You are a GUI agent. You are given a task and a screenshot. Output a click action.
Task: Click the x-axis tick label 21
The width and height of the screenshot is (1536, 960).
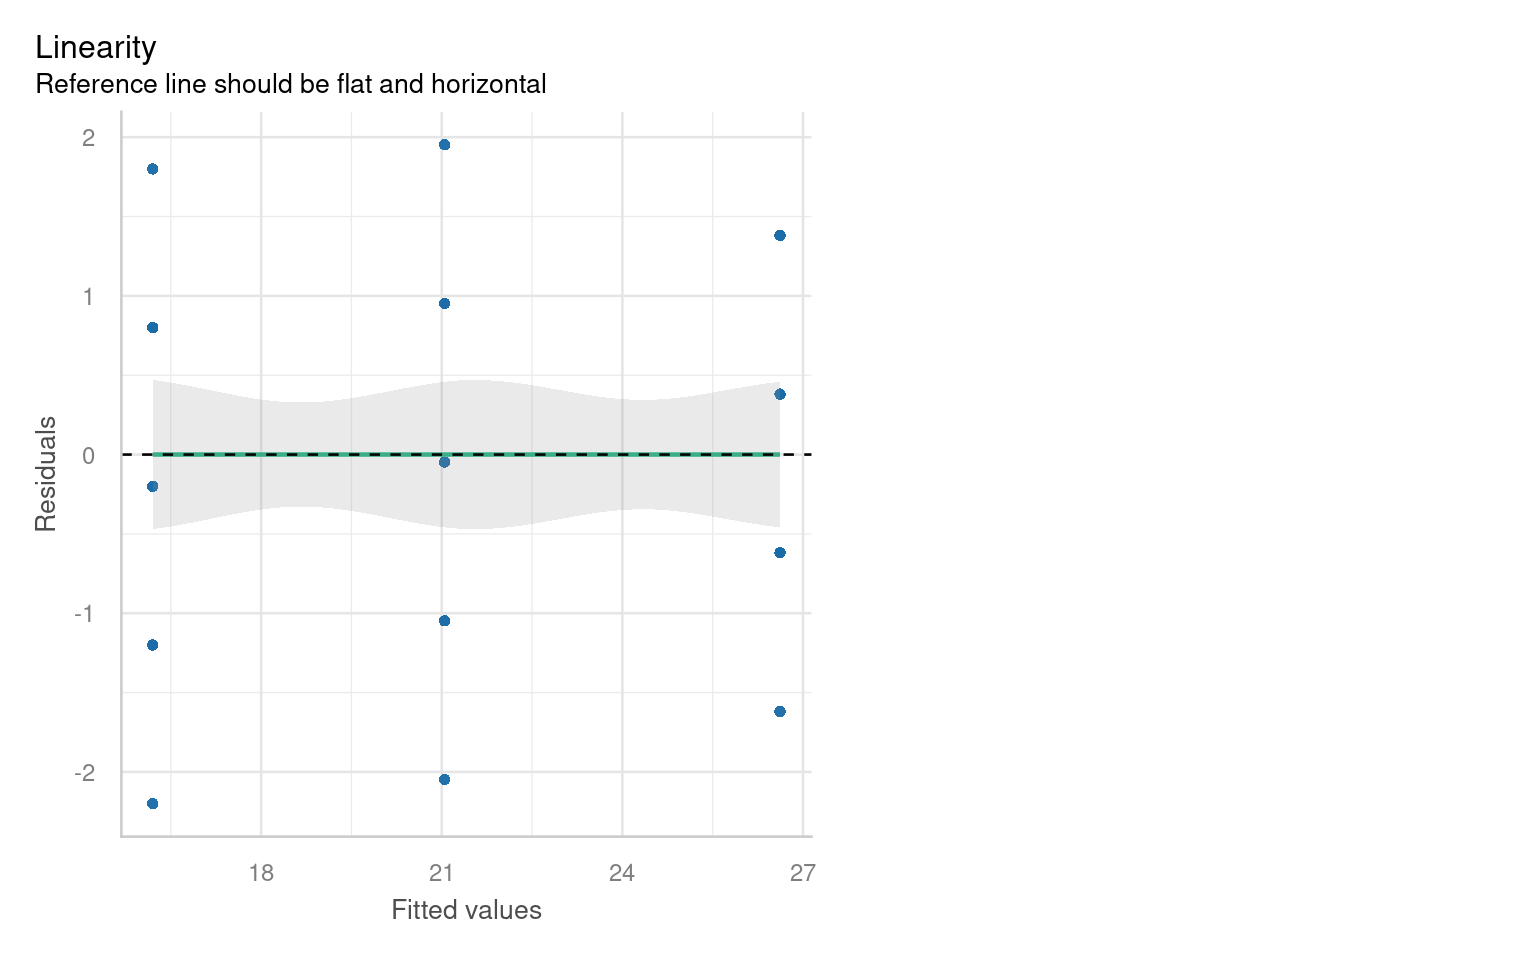point(441,873)
